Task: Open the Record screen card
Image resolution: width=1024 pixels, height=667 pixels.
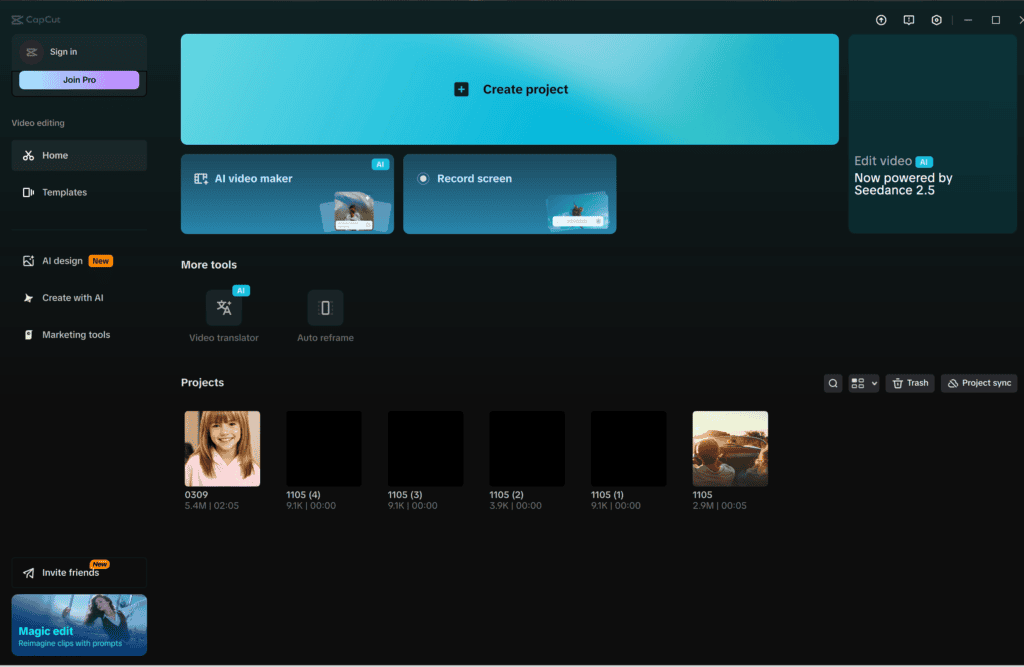Action: pyautogui.click(x=509, y=194)
